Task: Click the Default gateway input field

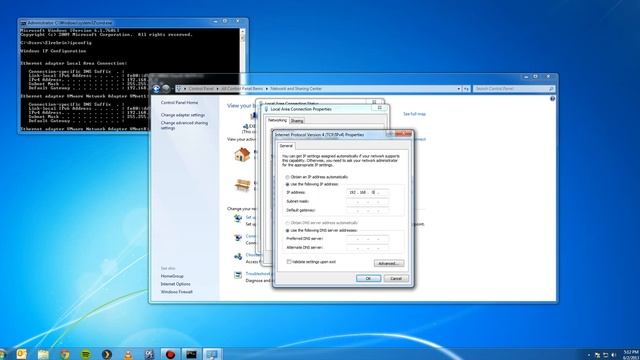Action: pyautogui.click(x=367, y=210)
